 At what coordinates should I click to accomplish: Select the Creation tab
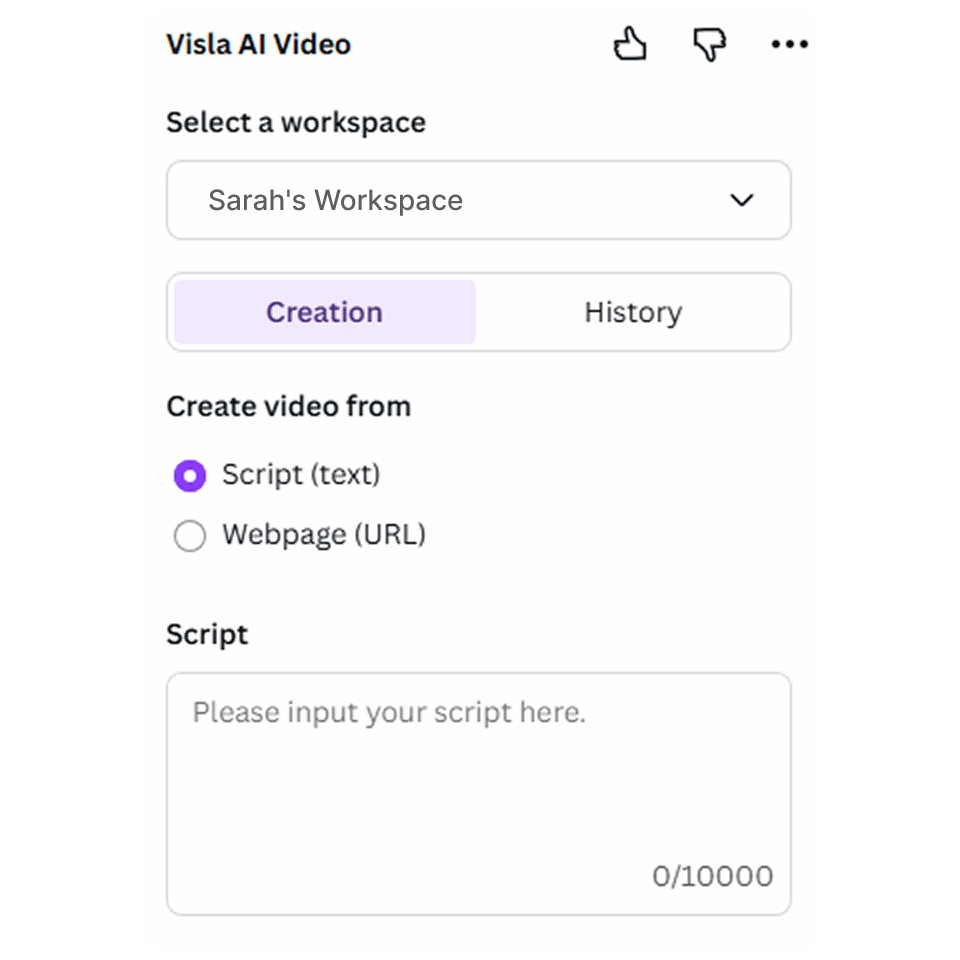[324, 312]
